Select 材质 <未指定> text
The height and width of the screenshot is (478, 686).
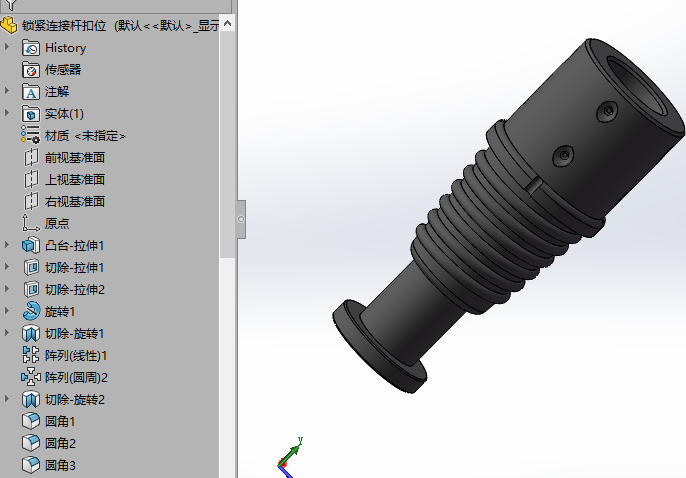(85, 136)
